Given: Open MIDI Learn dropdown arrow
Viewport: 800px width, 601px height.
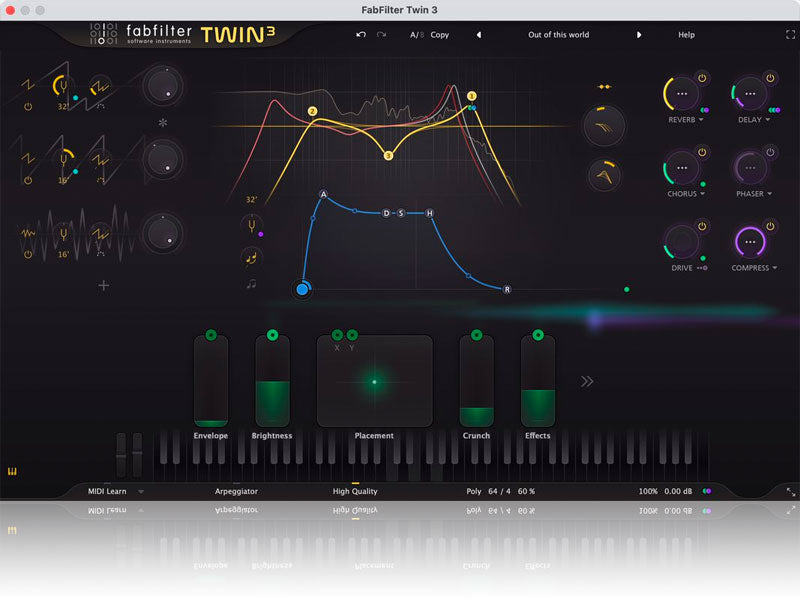Looking at the screenshot, I should pos(141,492).
